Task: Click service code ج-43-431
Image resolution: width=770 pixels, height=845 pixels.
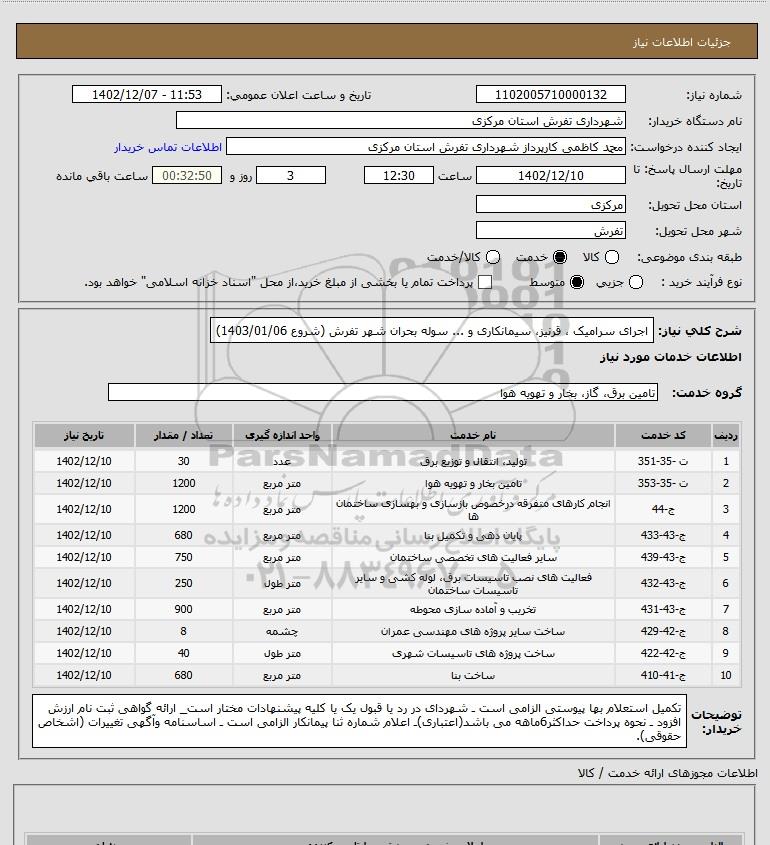Action: tap(663, 609)
